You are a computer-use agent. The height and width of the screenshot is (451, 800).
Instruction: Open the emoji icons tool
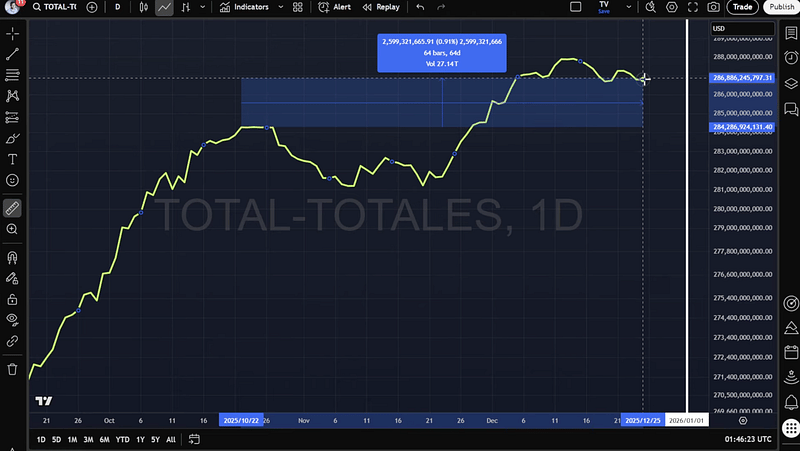click(x=12, y=180)
